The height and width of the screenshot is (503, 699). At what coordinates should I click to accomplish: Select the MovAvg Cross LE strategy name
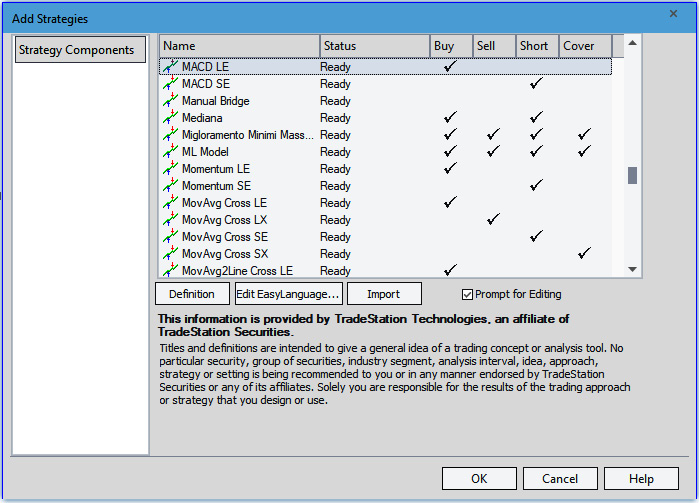coord(224,202)
